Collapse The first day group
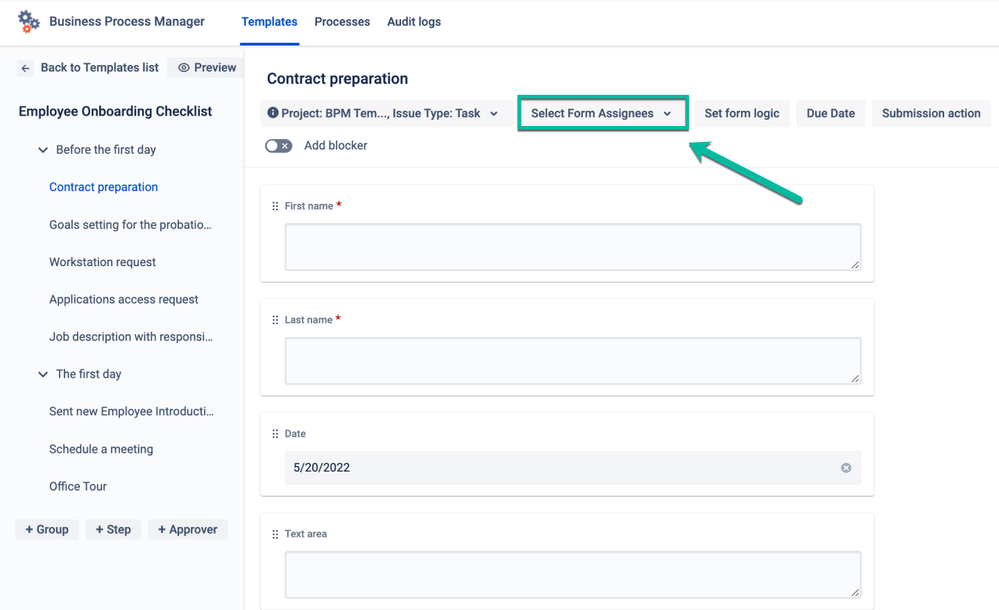999x610 pixels. click(43, 374)
